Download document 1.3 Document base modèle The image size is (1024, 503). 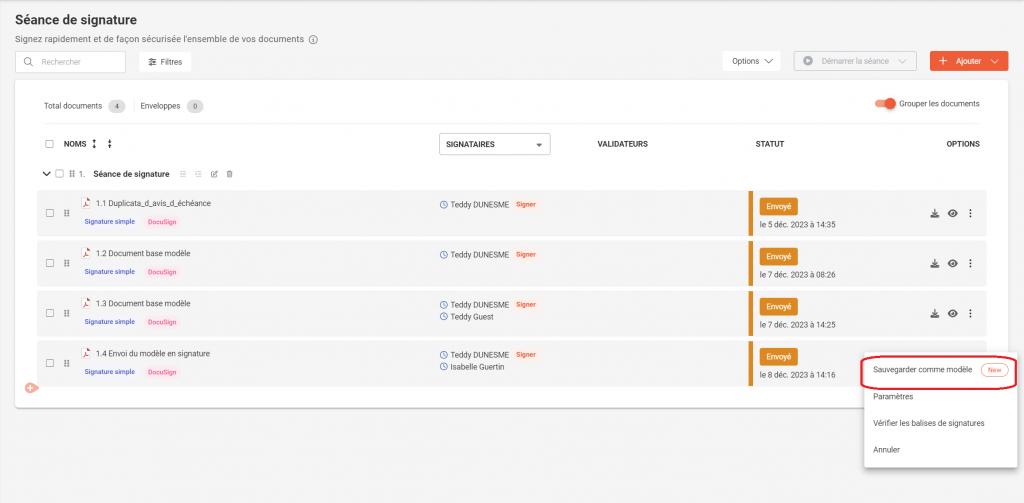pyautogui.click(x=934, y=313)
